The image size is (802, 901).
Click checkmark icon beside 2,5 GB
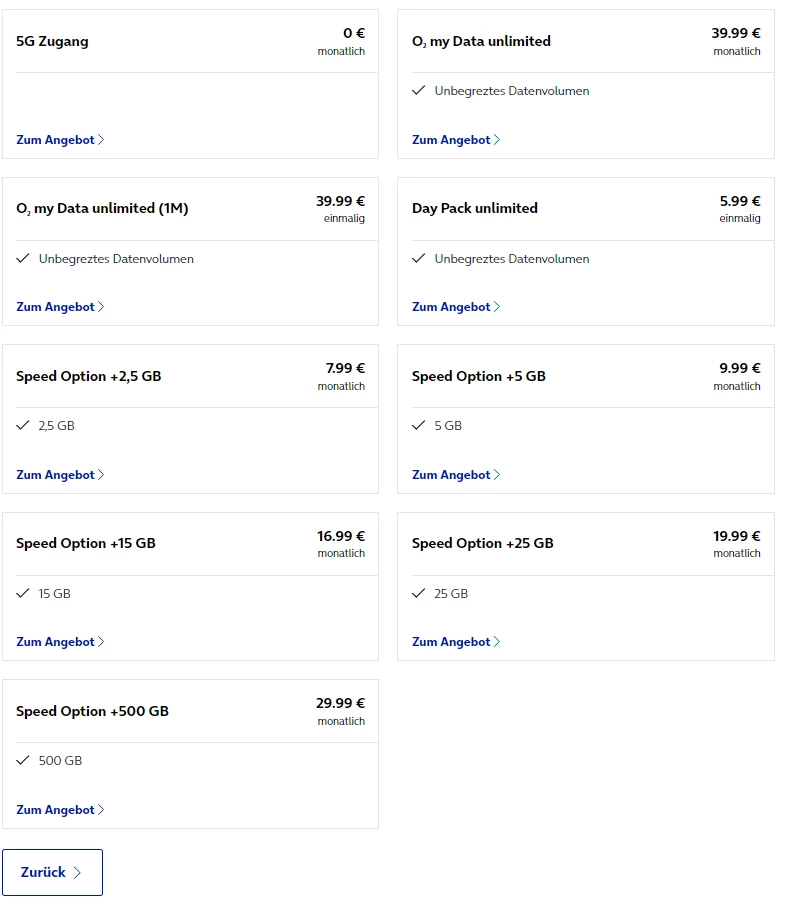[23, 426]
